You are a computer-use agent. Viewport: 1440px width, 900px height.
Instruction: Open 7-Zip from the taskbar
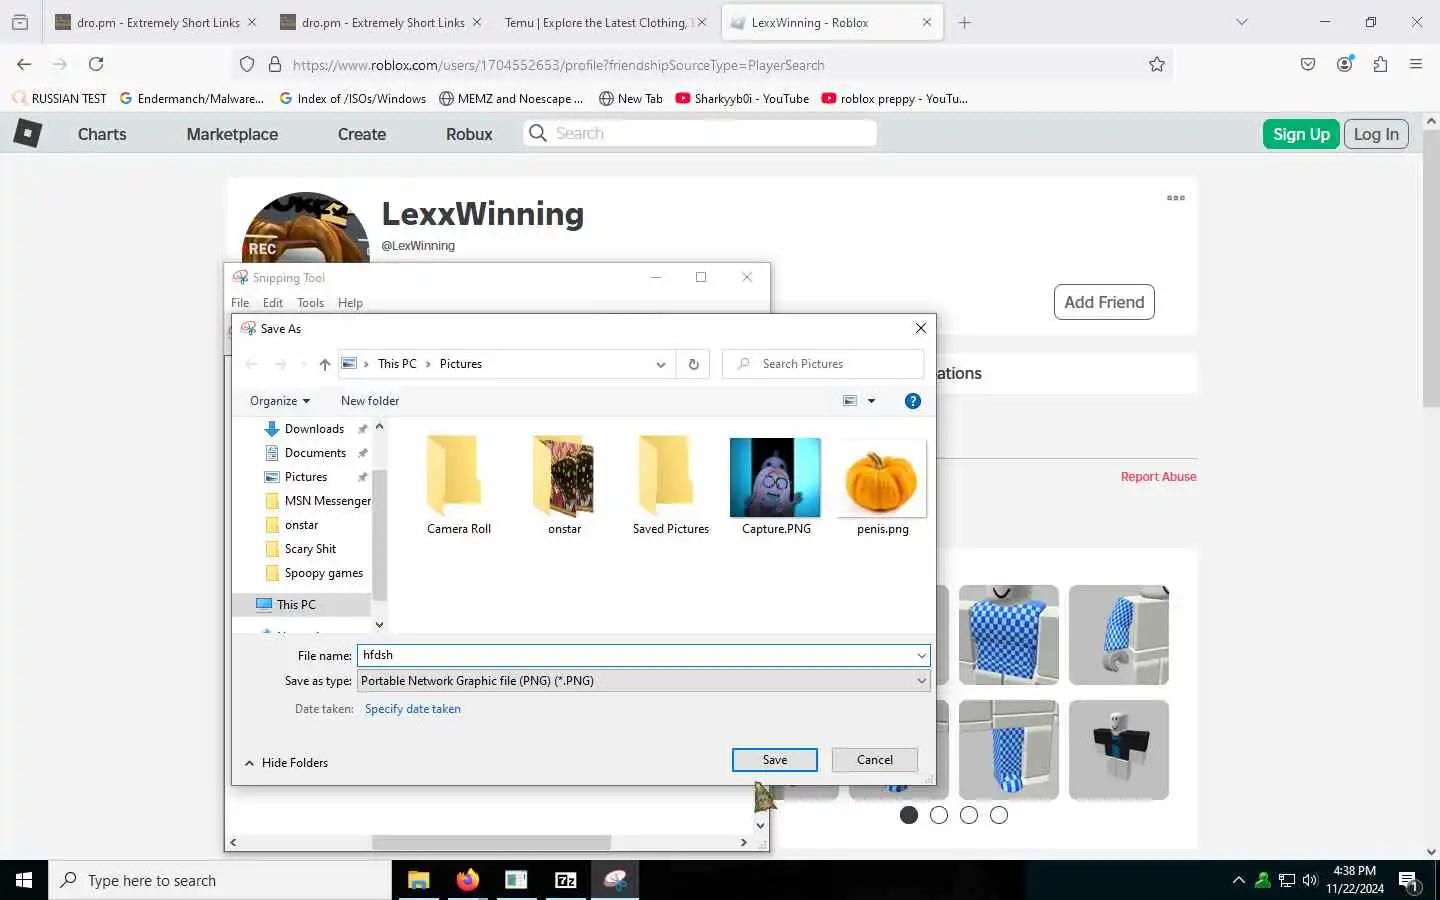[x=565, y=880]
